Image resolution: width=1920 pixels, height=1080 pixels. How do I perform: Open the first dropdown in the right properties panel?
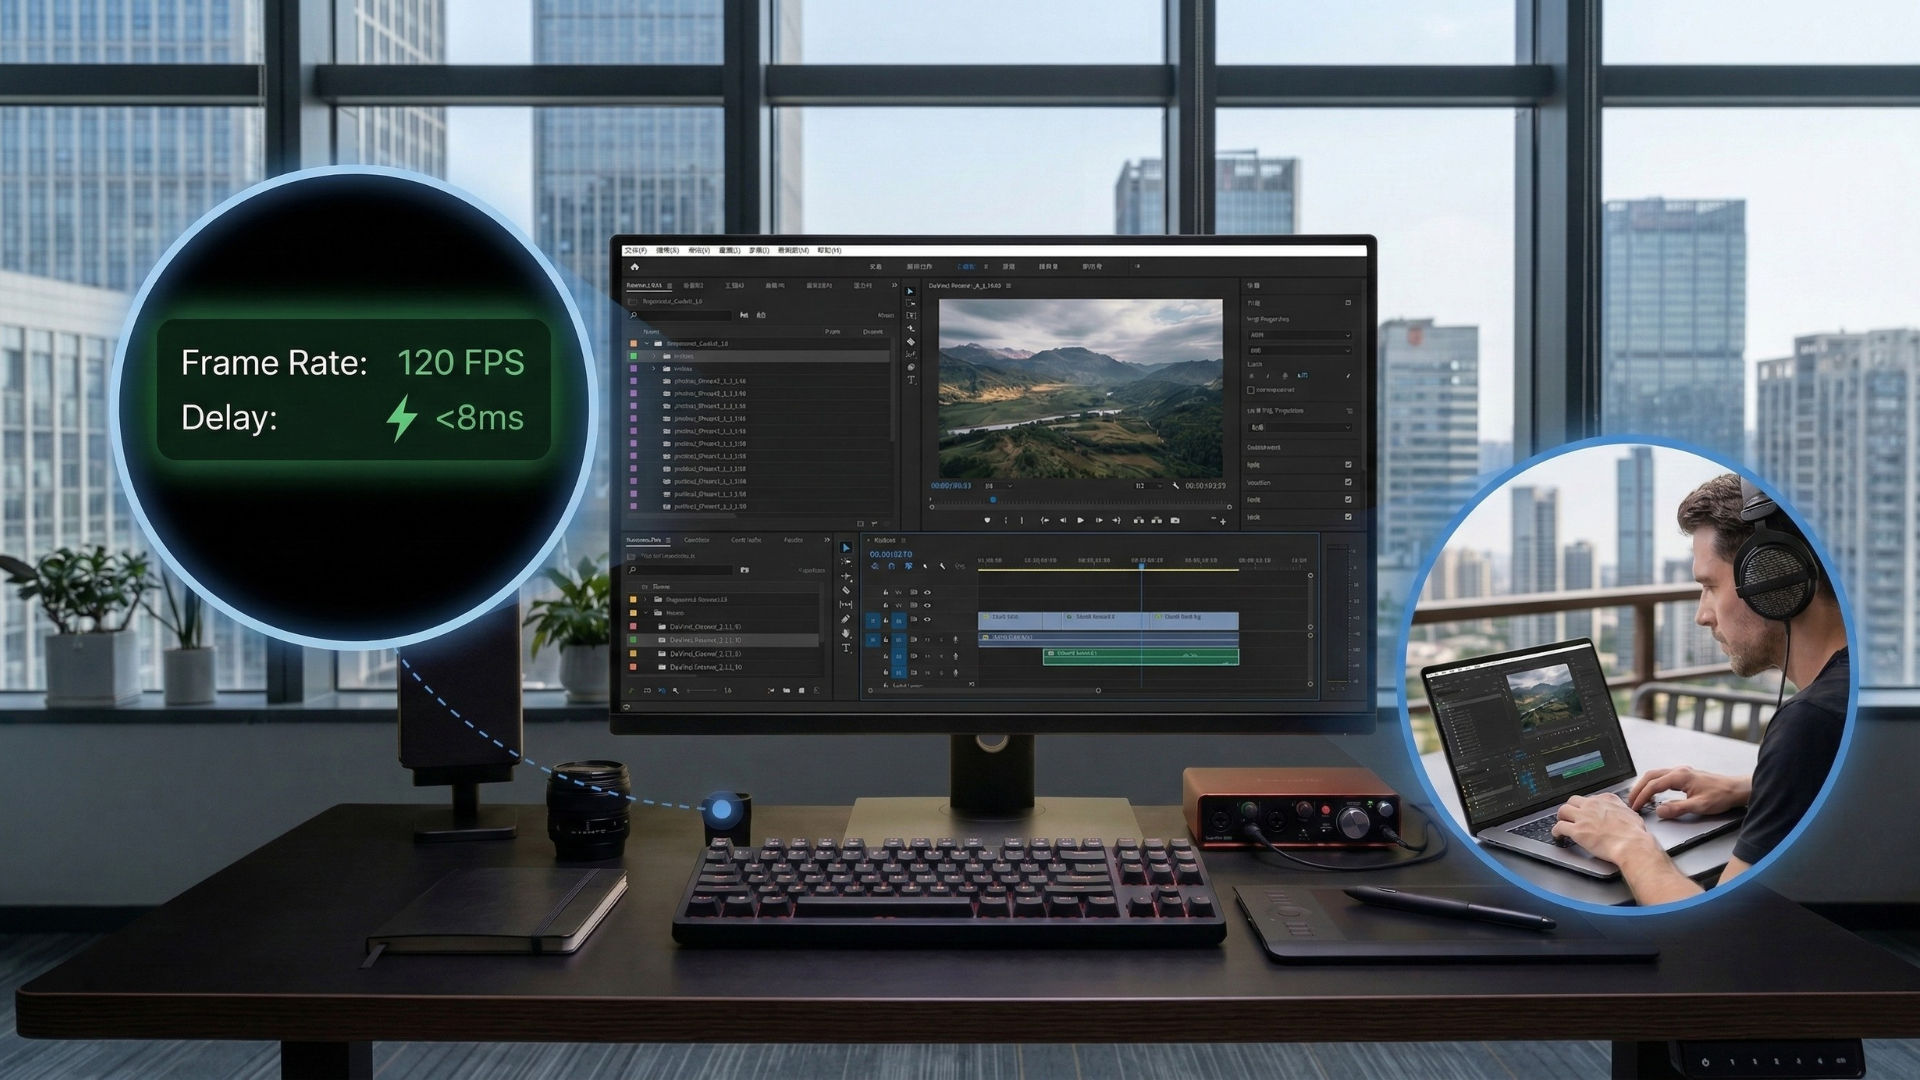click(1298, 335)
